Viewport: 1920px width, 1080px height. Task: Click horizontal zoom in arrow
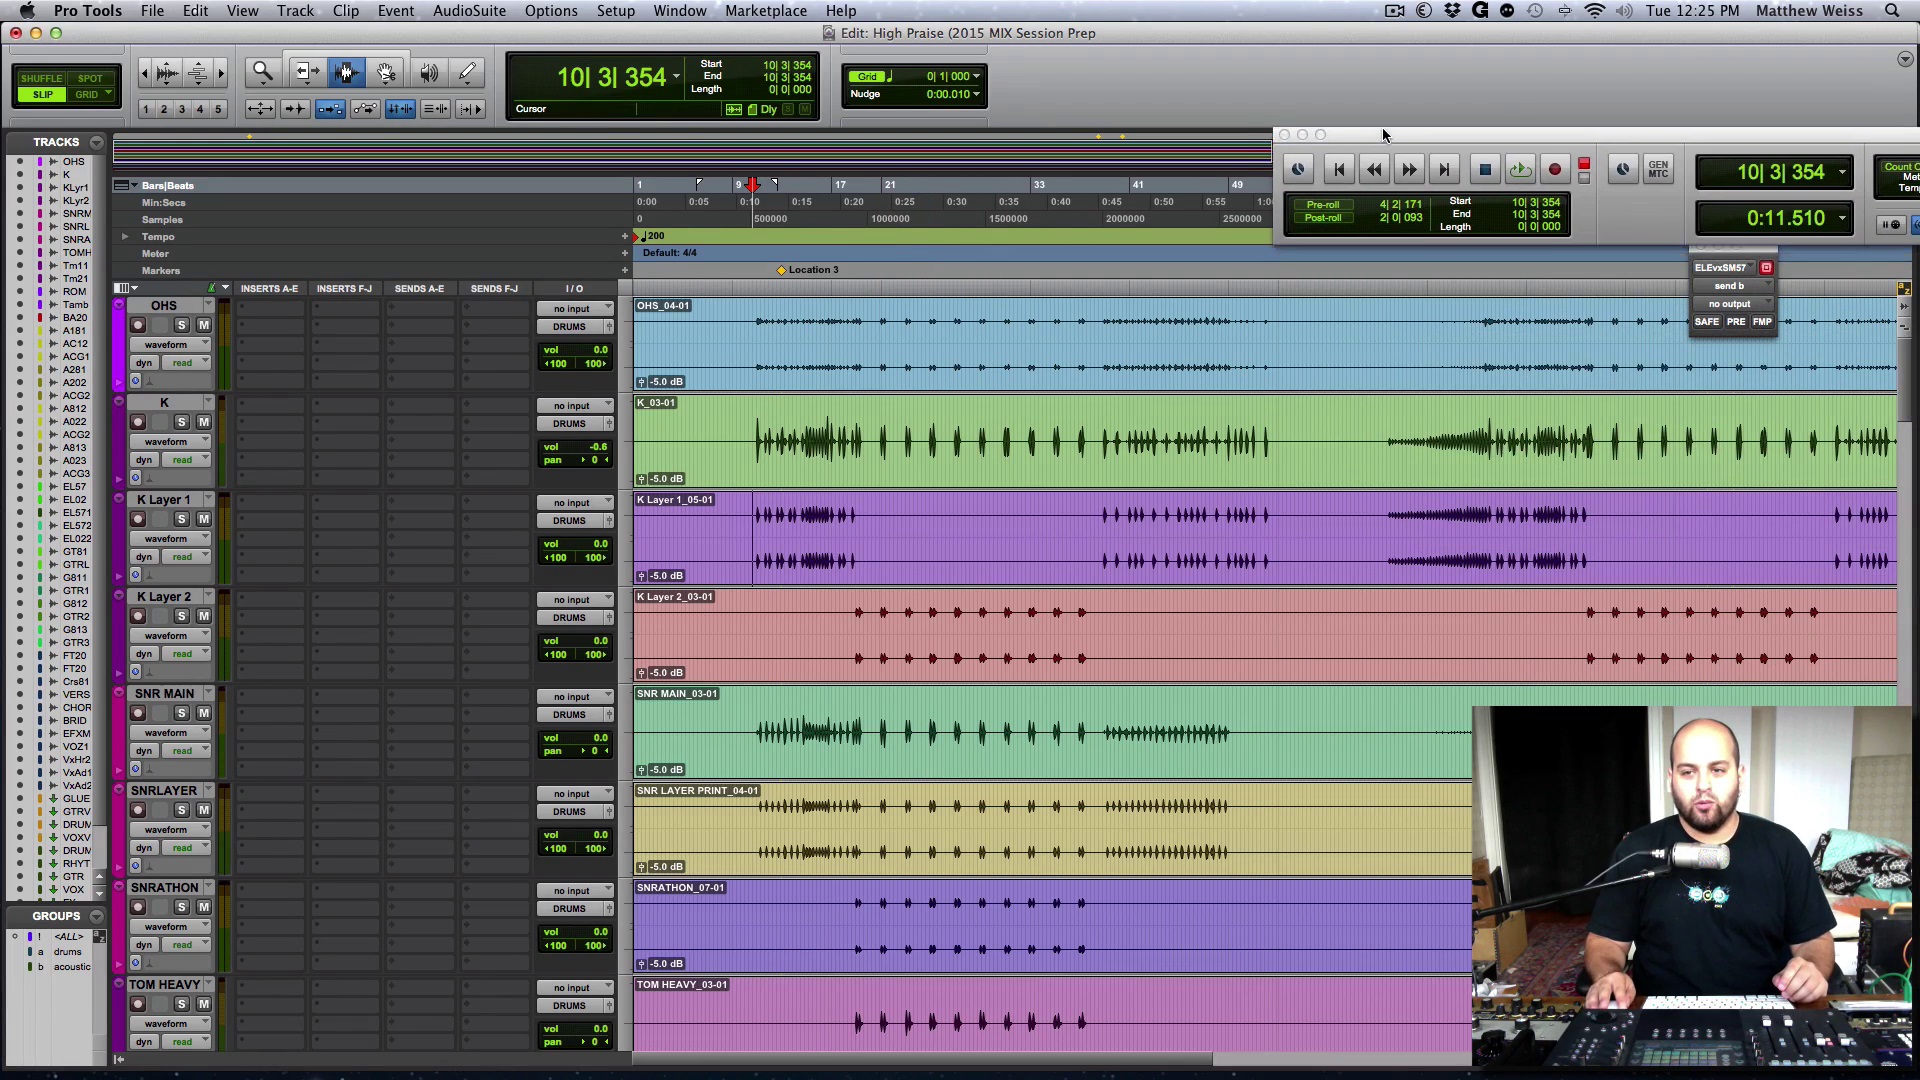221,72
